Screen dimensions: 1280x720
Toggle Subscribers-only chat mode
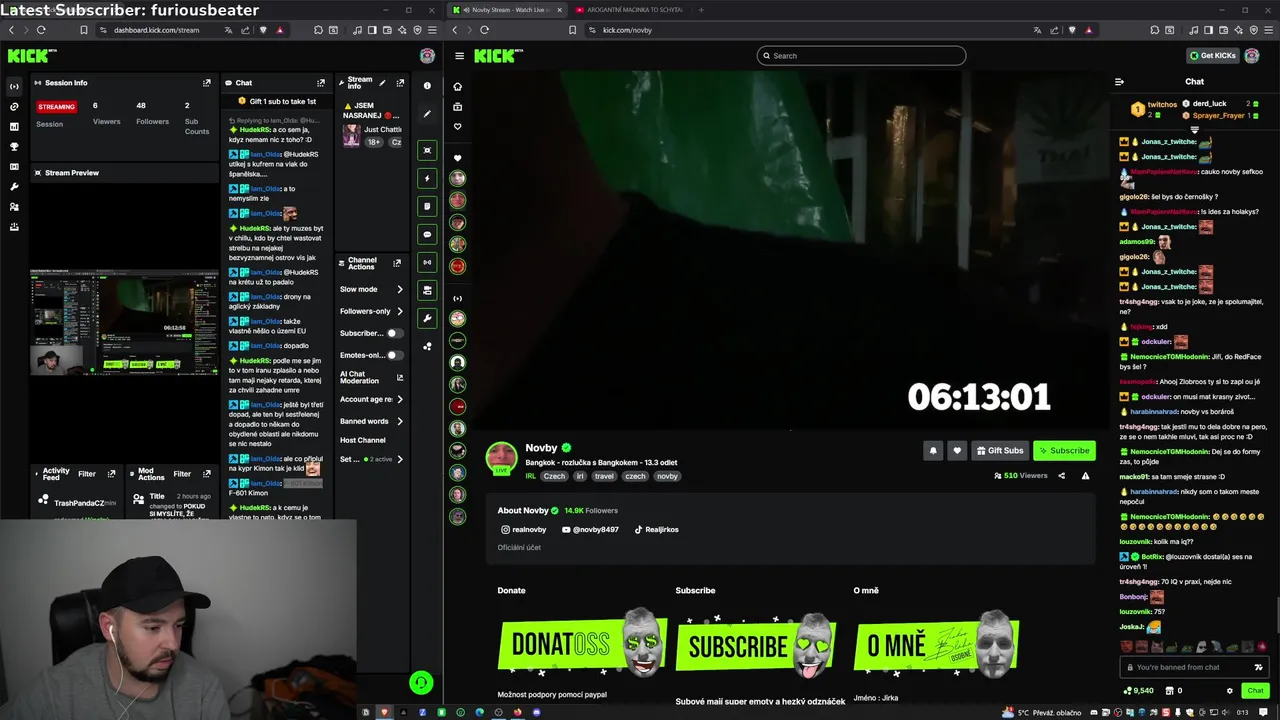[x=394, y=333]
